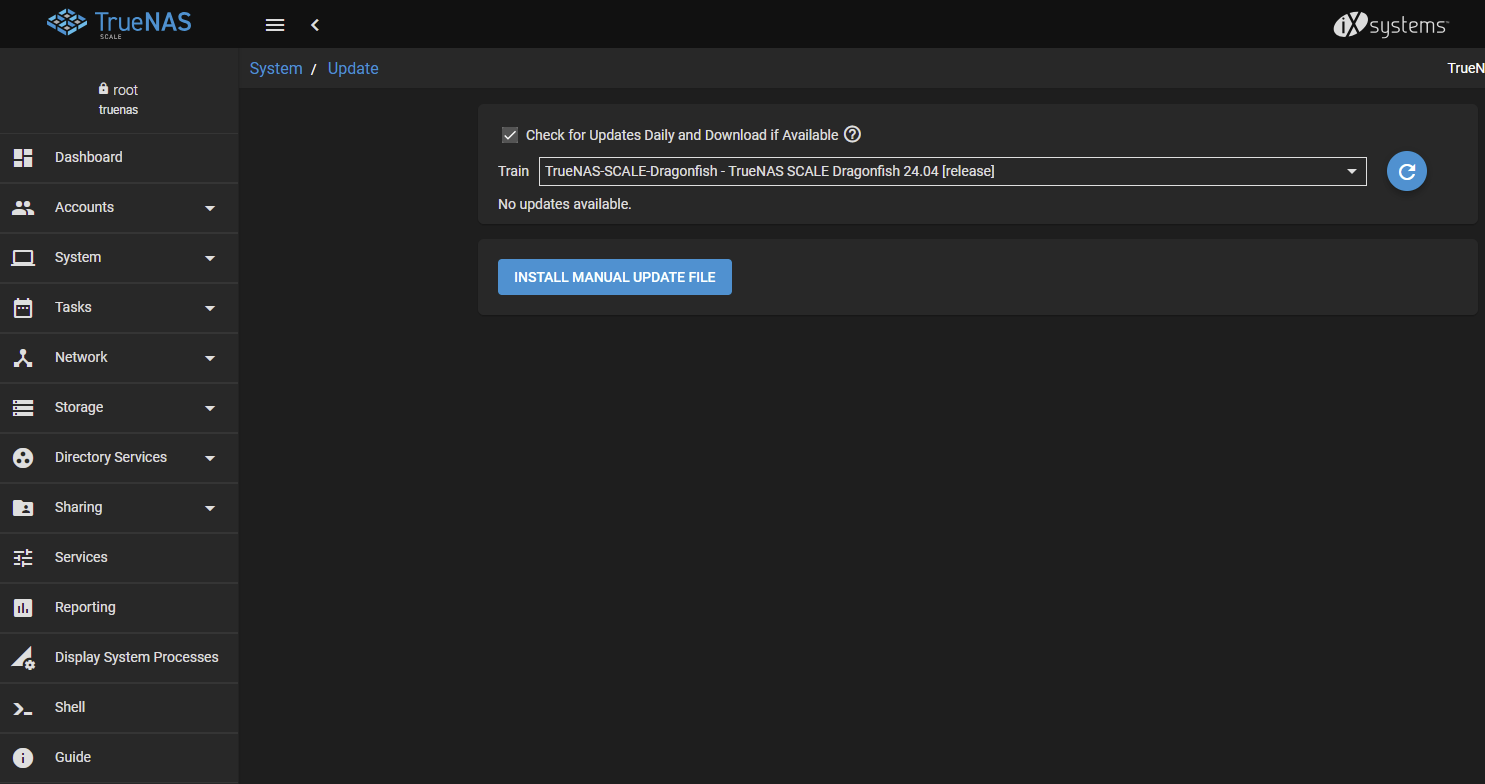Click Install Manual Update File button
Screen dimensions: 1485x784
tap(615, 277)
